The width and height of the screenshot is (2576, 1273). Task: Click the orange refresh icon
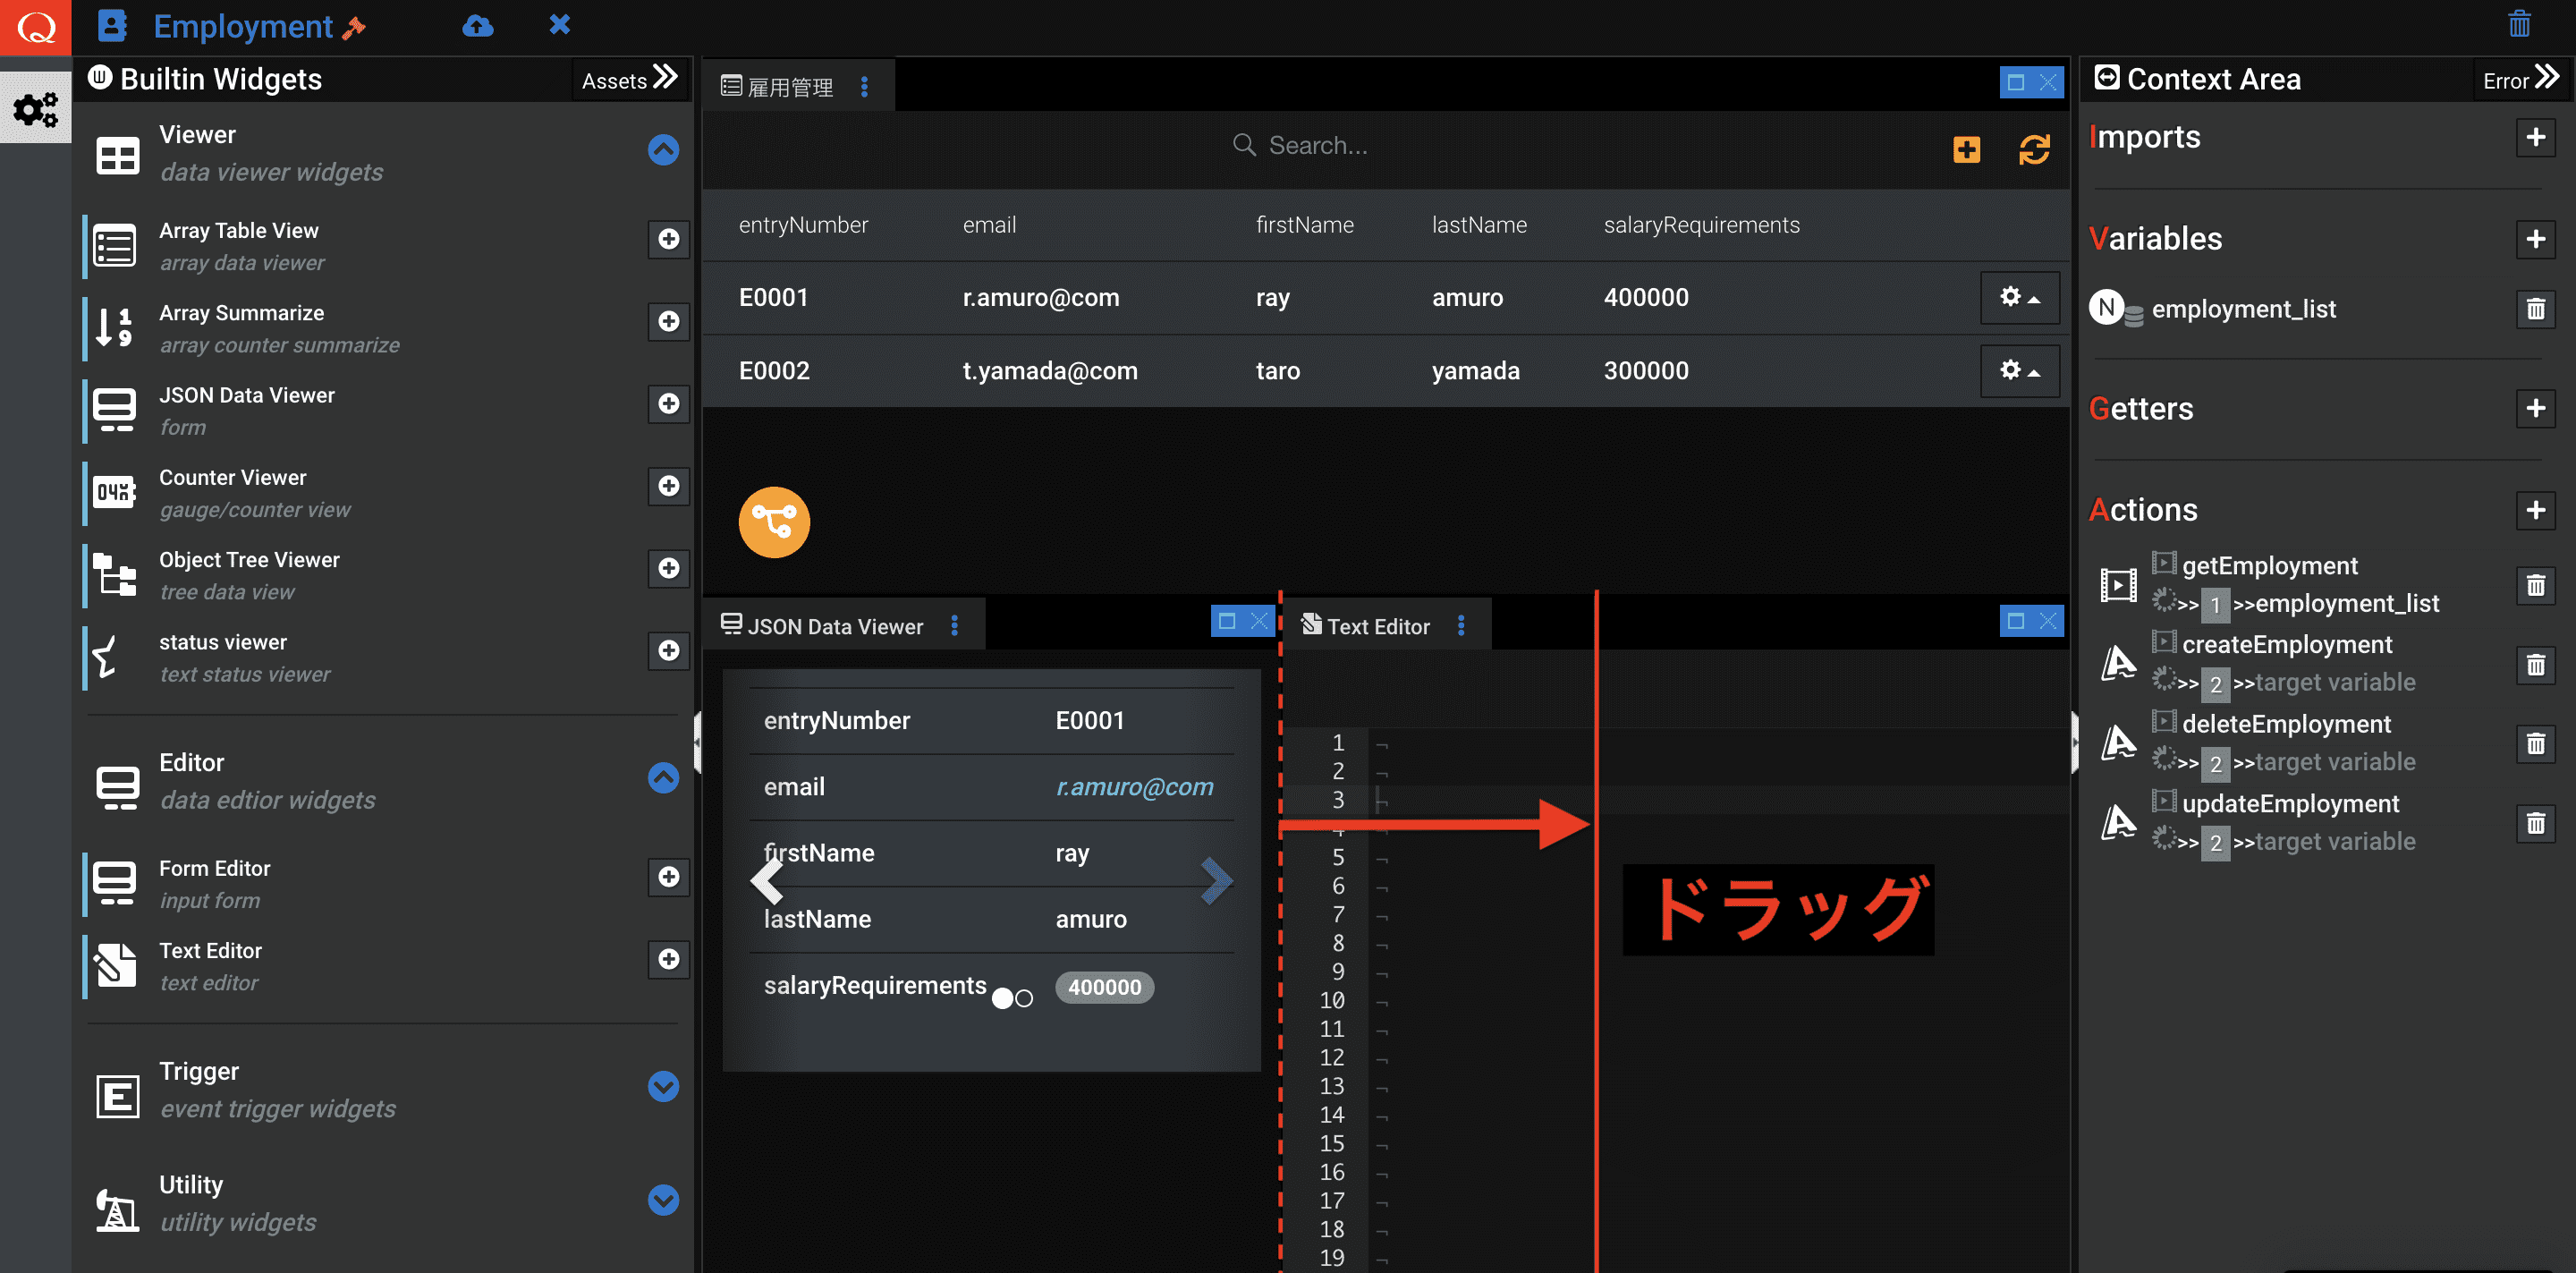(2033, 149)
